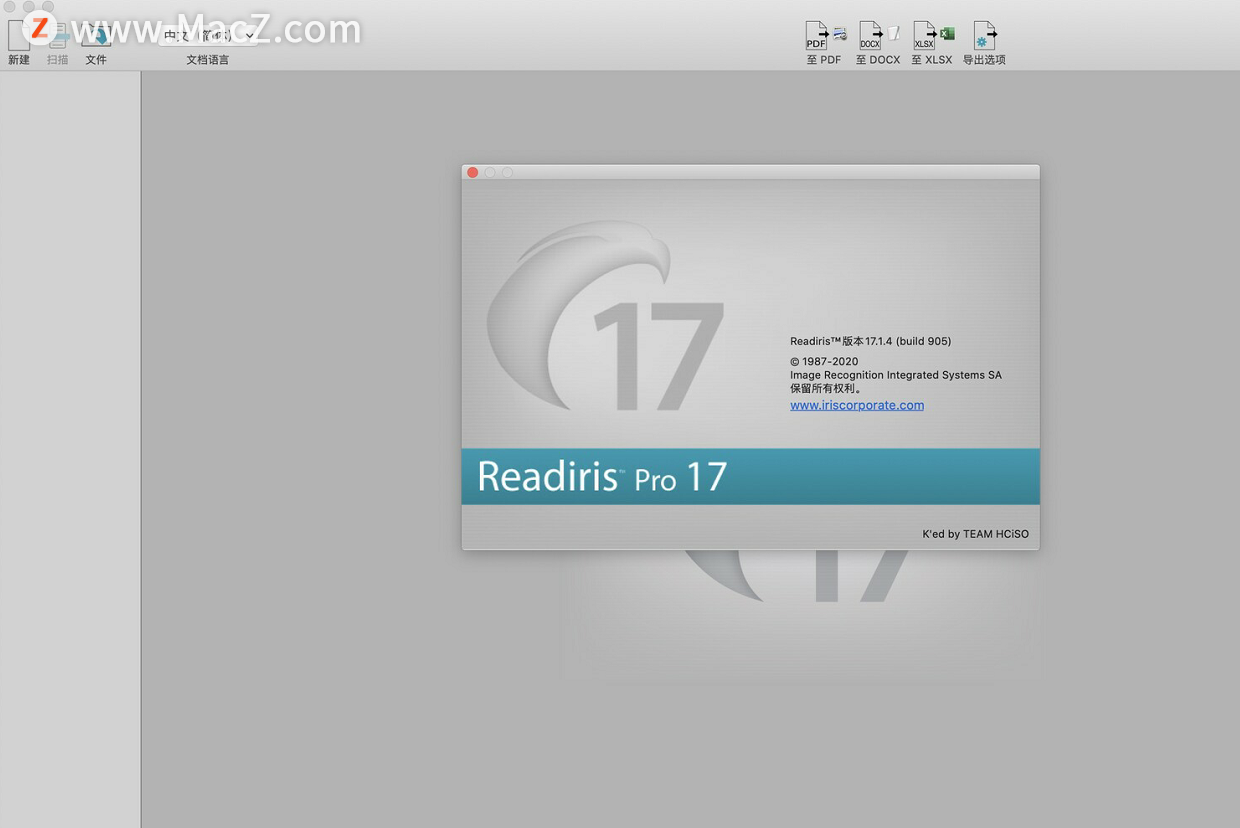The image size is (1240, 828).
Task: Click the K'ed by TEAM HCiSO text
Action: [976, 534]
